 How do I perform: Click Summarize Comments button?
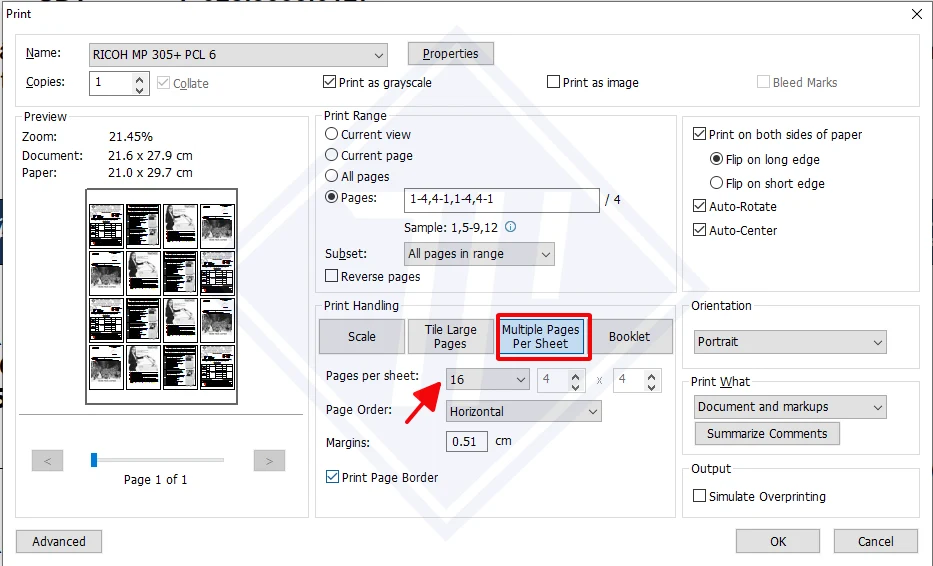767,433
